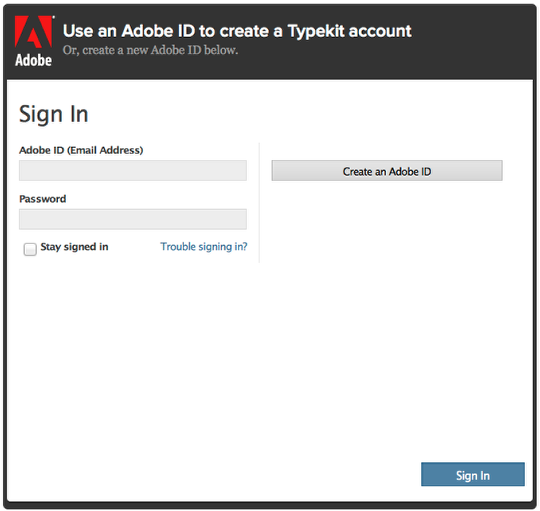Screen dimensions: 540x511
Task: Enable staying signed in via the checkbox
Action: (30, 249)
